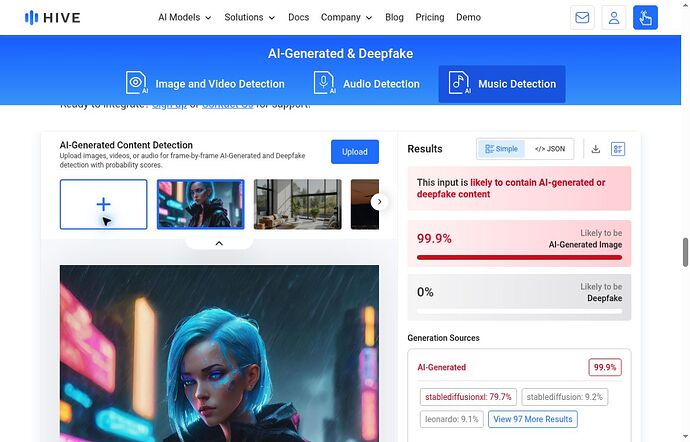
Task: Click the 99.9% badge beside AI-Generated
Action: pos(605,367)
